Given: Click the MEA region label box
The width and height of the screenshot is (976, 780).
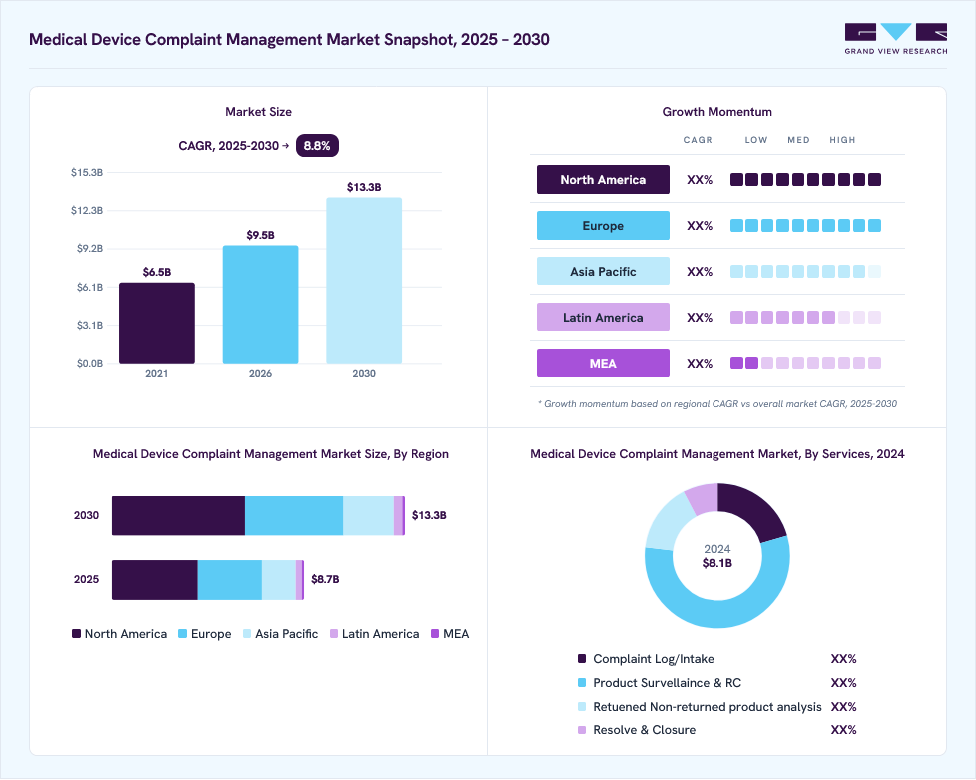Looking at the screenshot, I should tap(603, 364).
